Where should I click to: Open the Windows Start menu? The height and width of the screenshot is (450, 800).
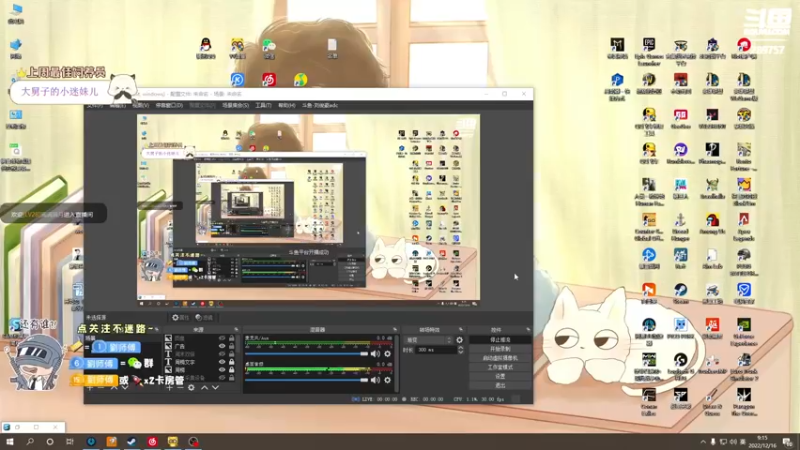tap(10, 442)
